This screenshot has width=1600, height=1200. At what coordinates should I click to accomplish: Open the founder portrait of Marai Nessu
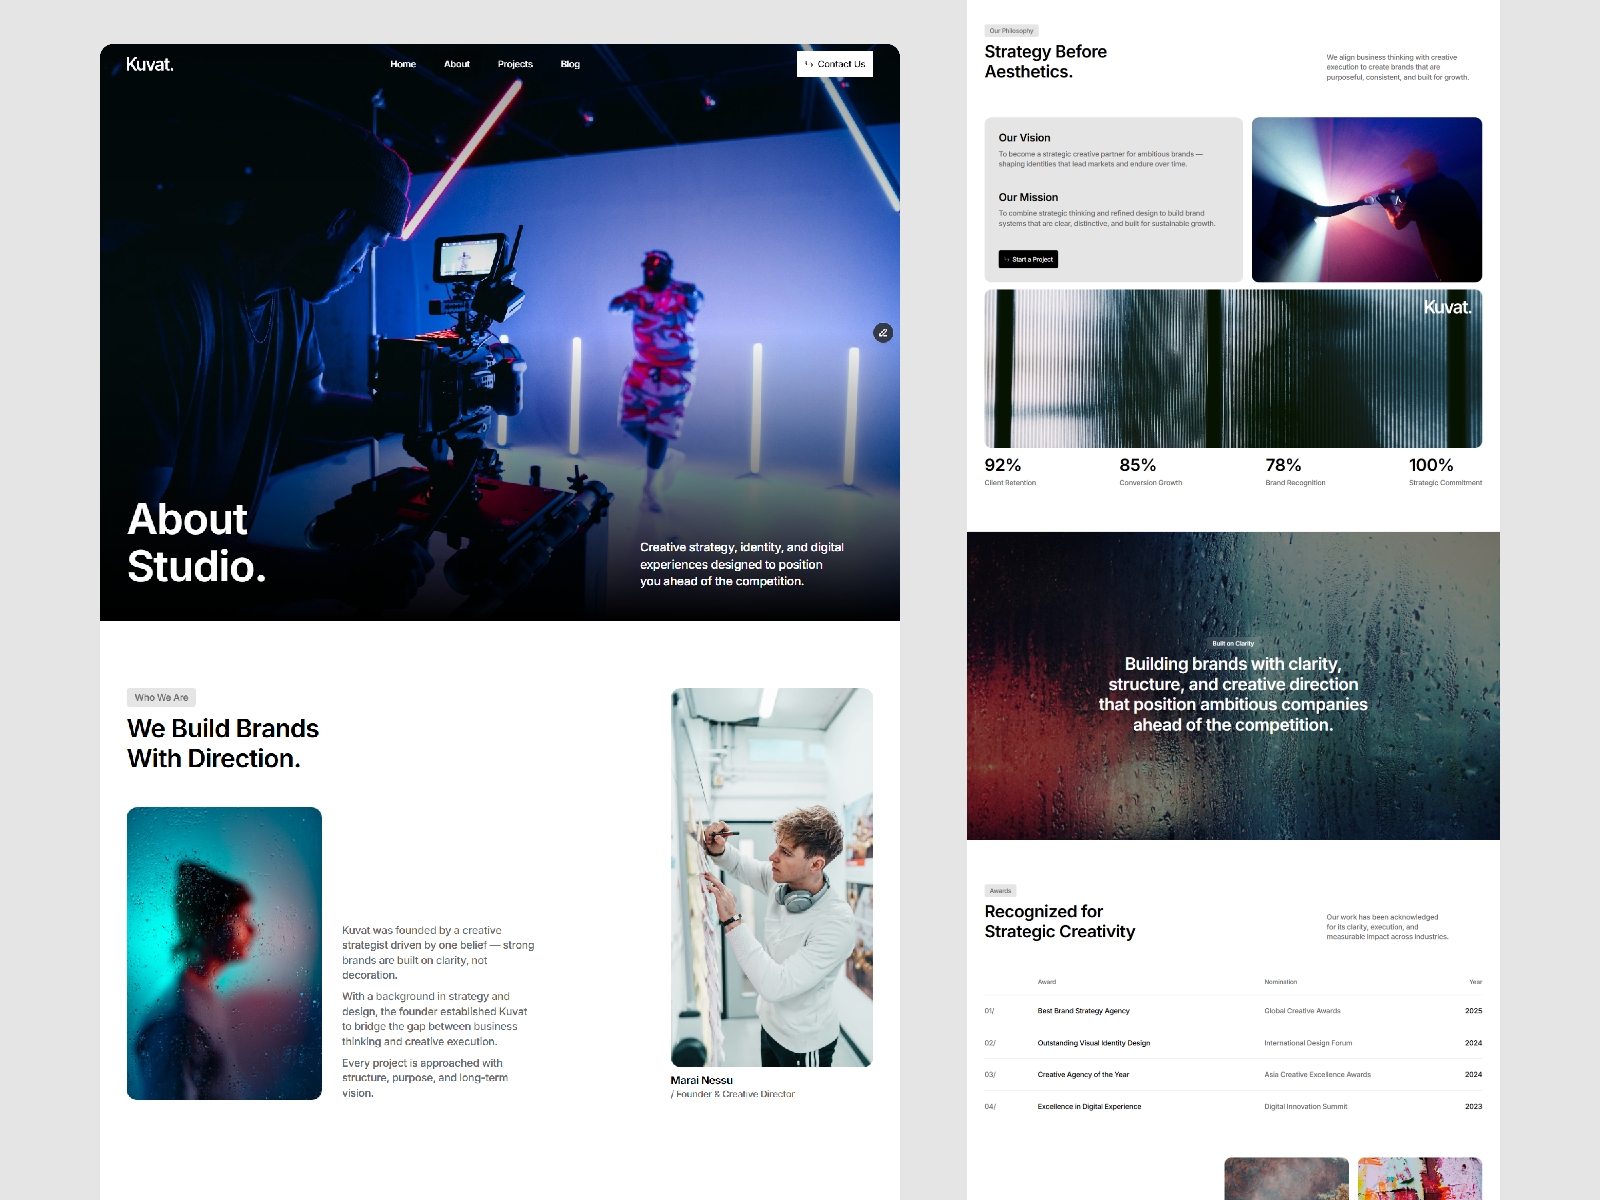771,877
